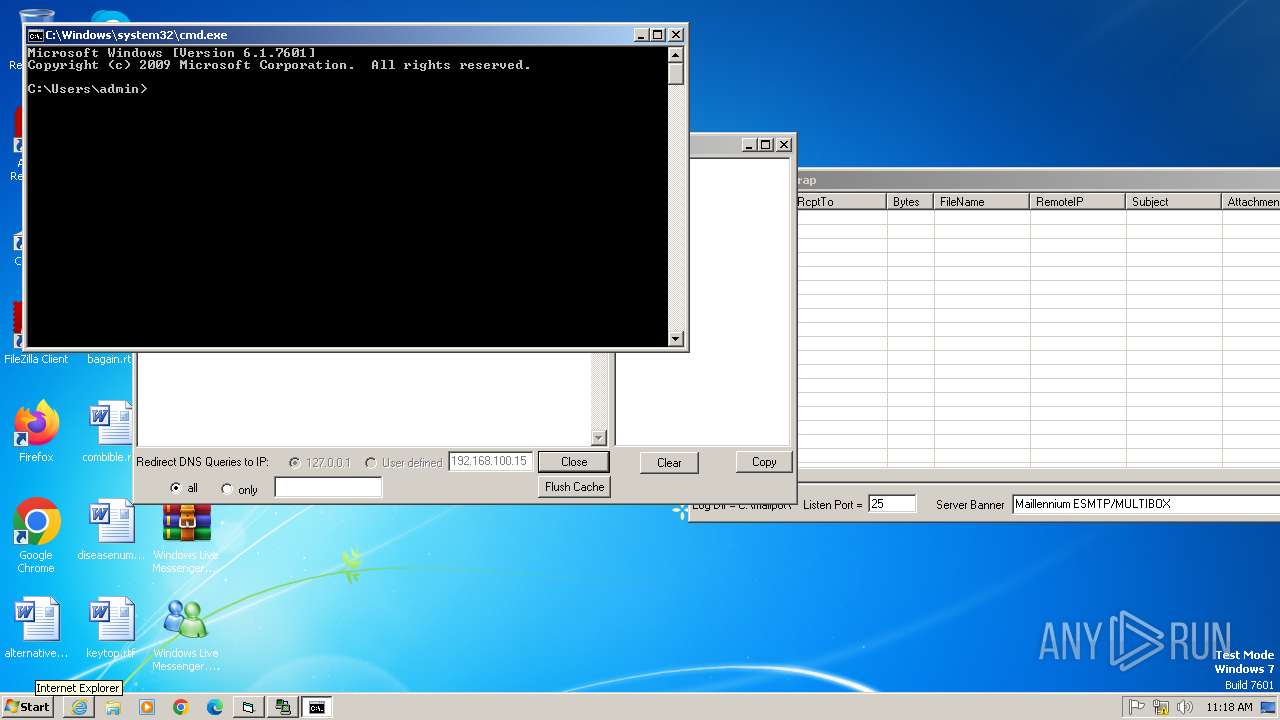Viewport: 1280px width, 720px height.
Task: Click the Close button in DNS window
Action: click(574, 462)
